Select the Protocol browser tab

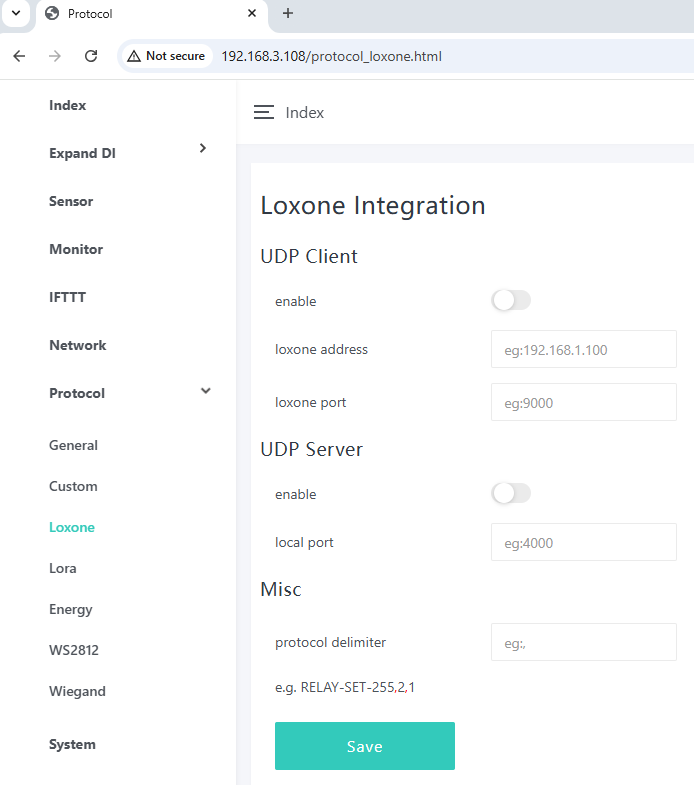[x=150, y=14]
